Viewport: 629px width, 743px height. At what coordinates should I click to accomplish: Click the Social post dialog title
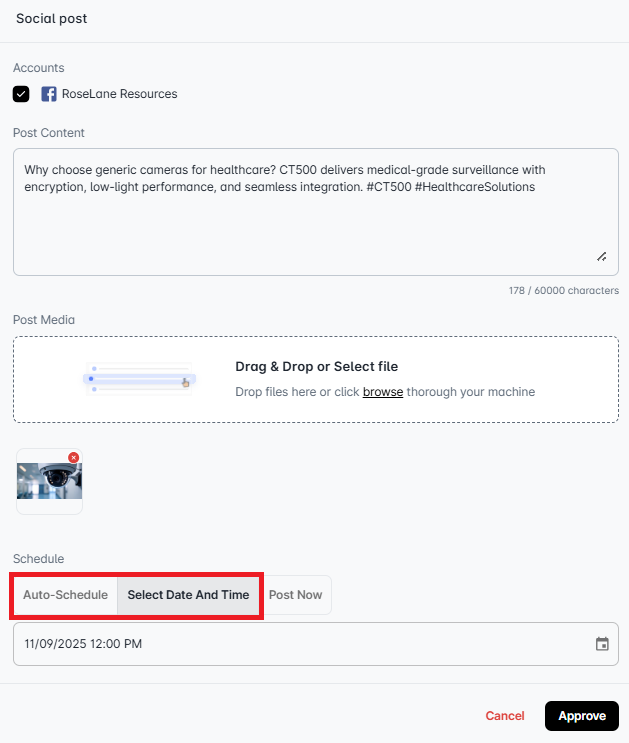click(51, 19)
